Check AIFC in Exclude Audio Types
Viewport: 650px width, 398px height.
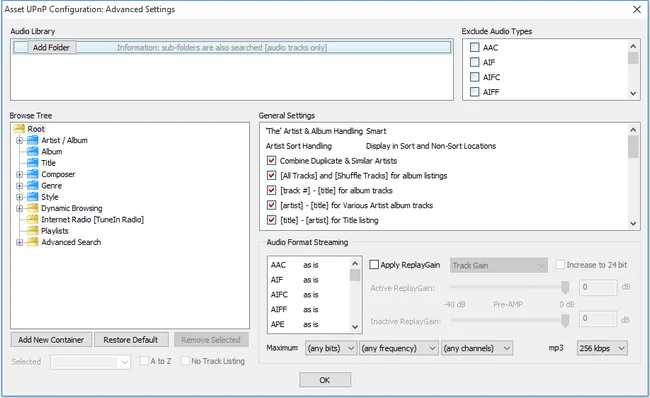pyautogui.click(x=474, y=77)
